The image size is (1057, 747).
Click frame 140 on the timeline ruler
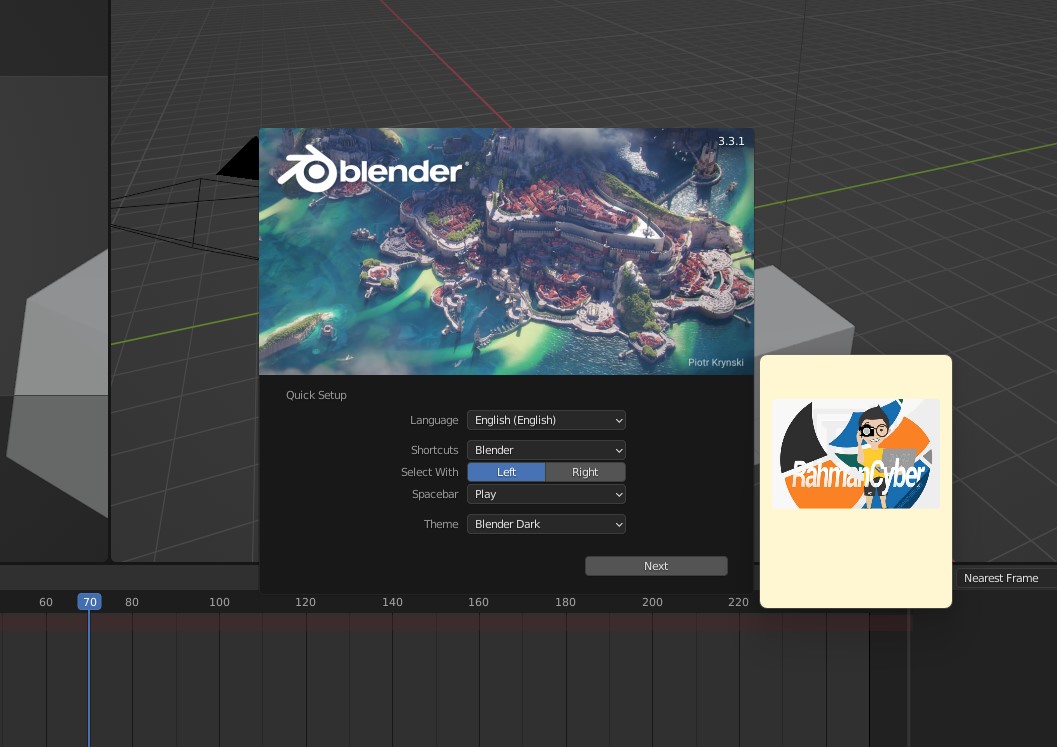pos(392,602)
